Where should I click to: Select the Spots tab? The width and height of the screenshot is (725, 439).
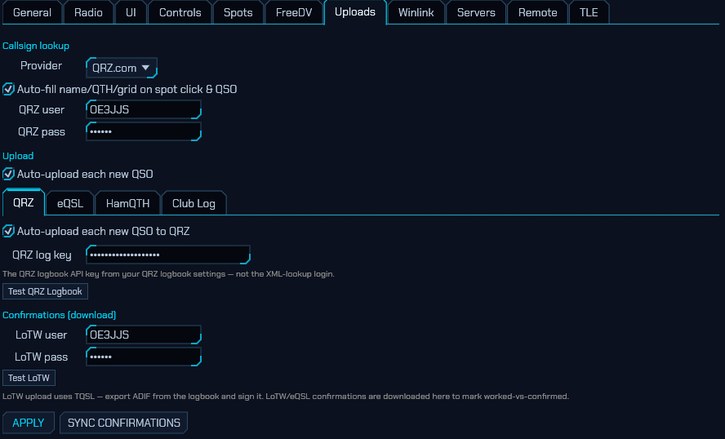[238, 12]
